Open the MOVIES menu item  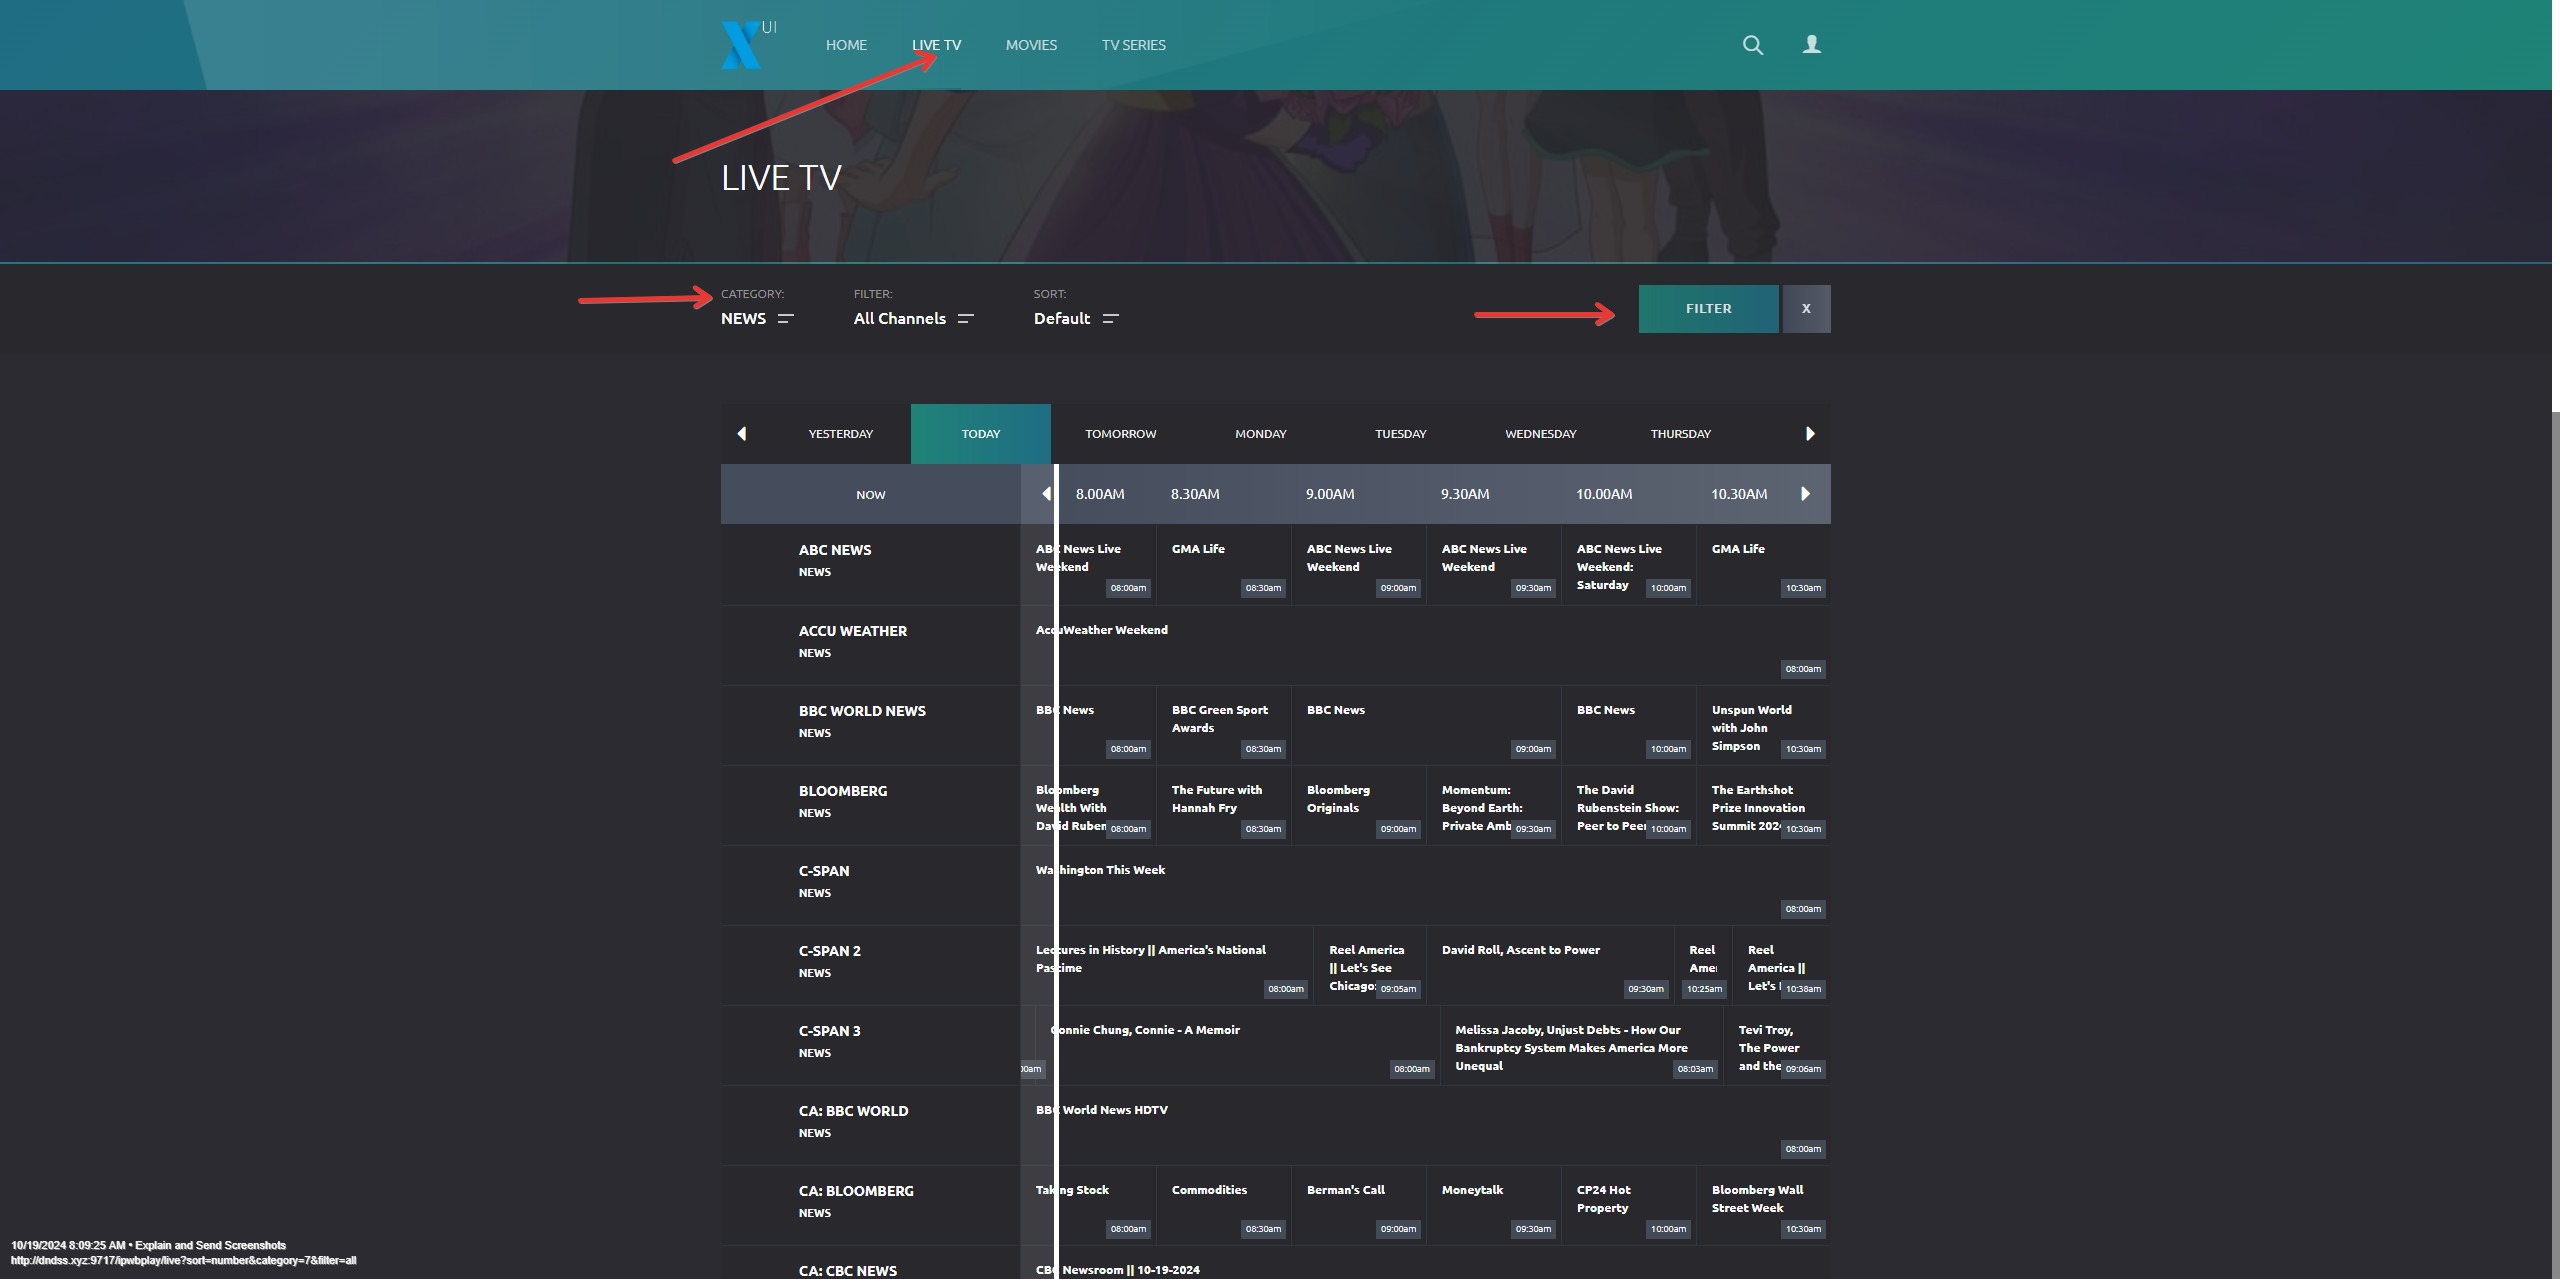pyautogui.click(x=1031, y=45)
